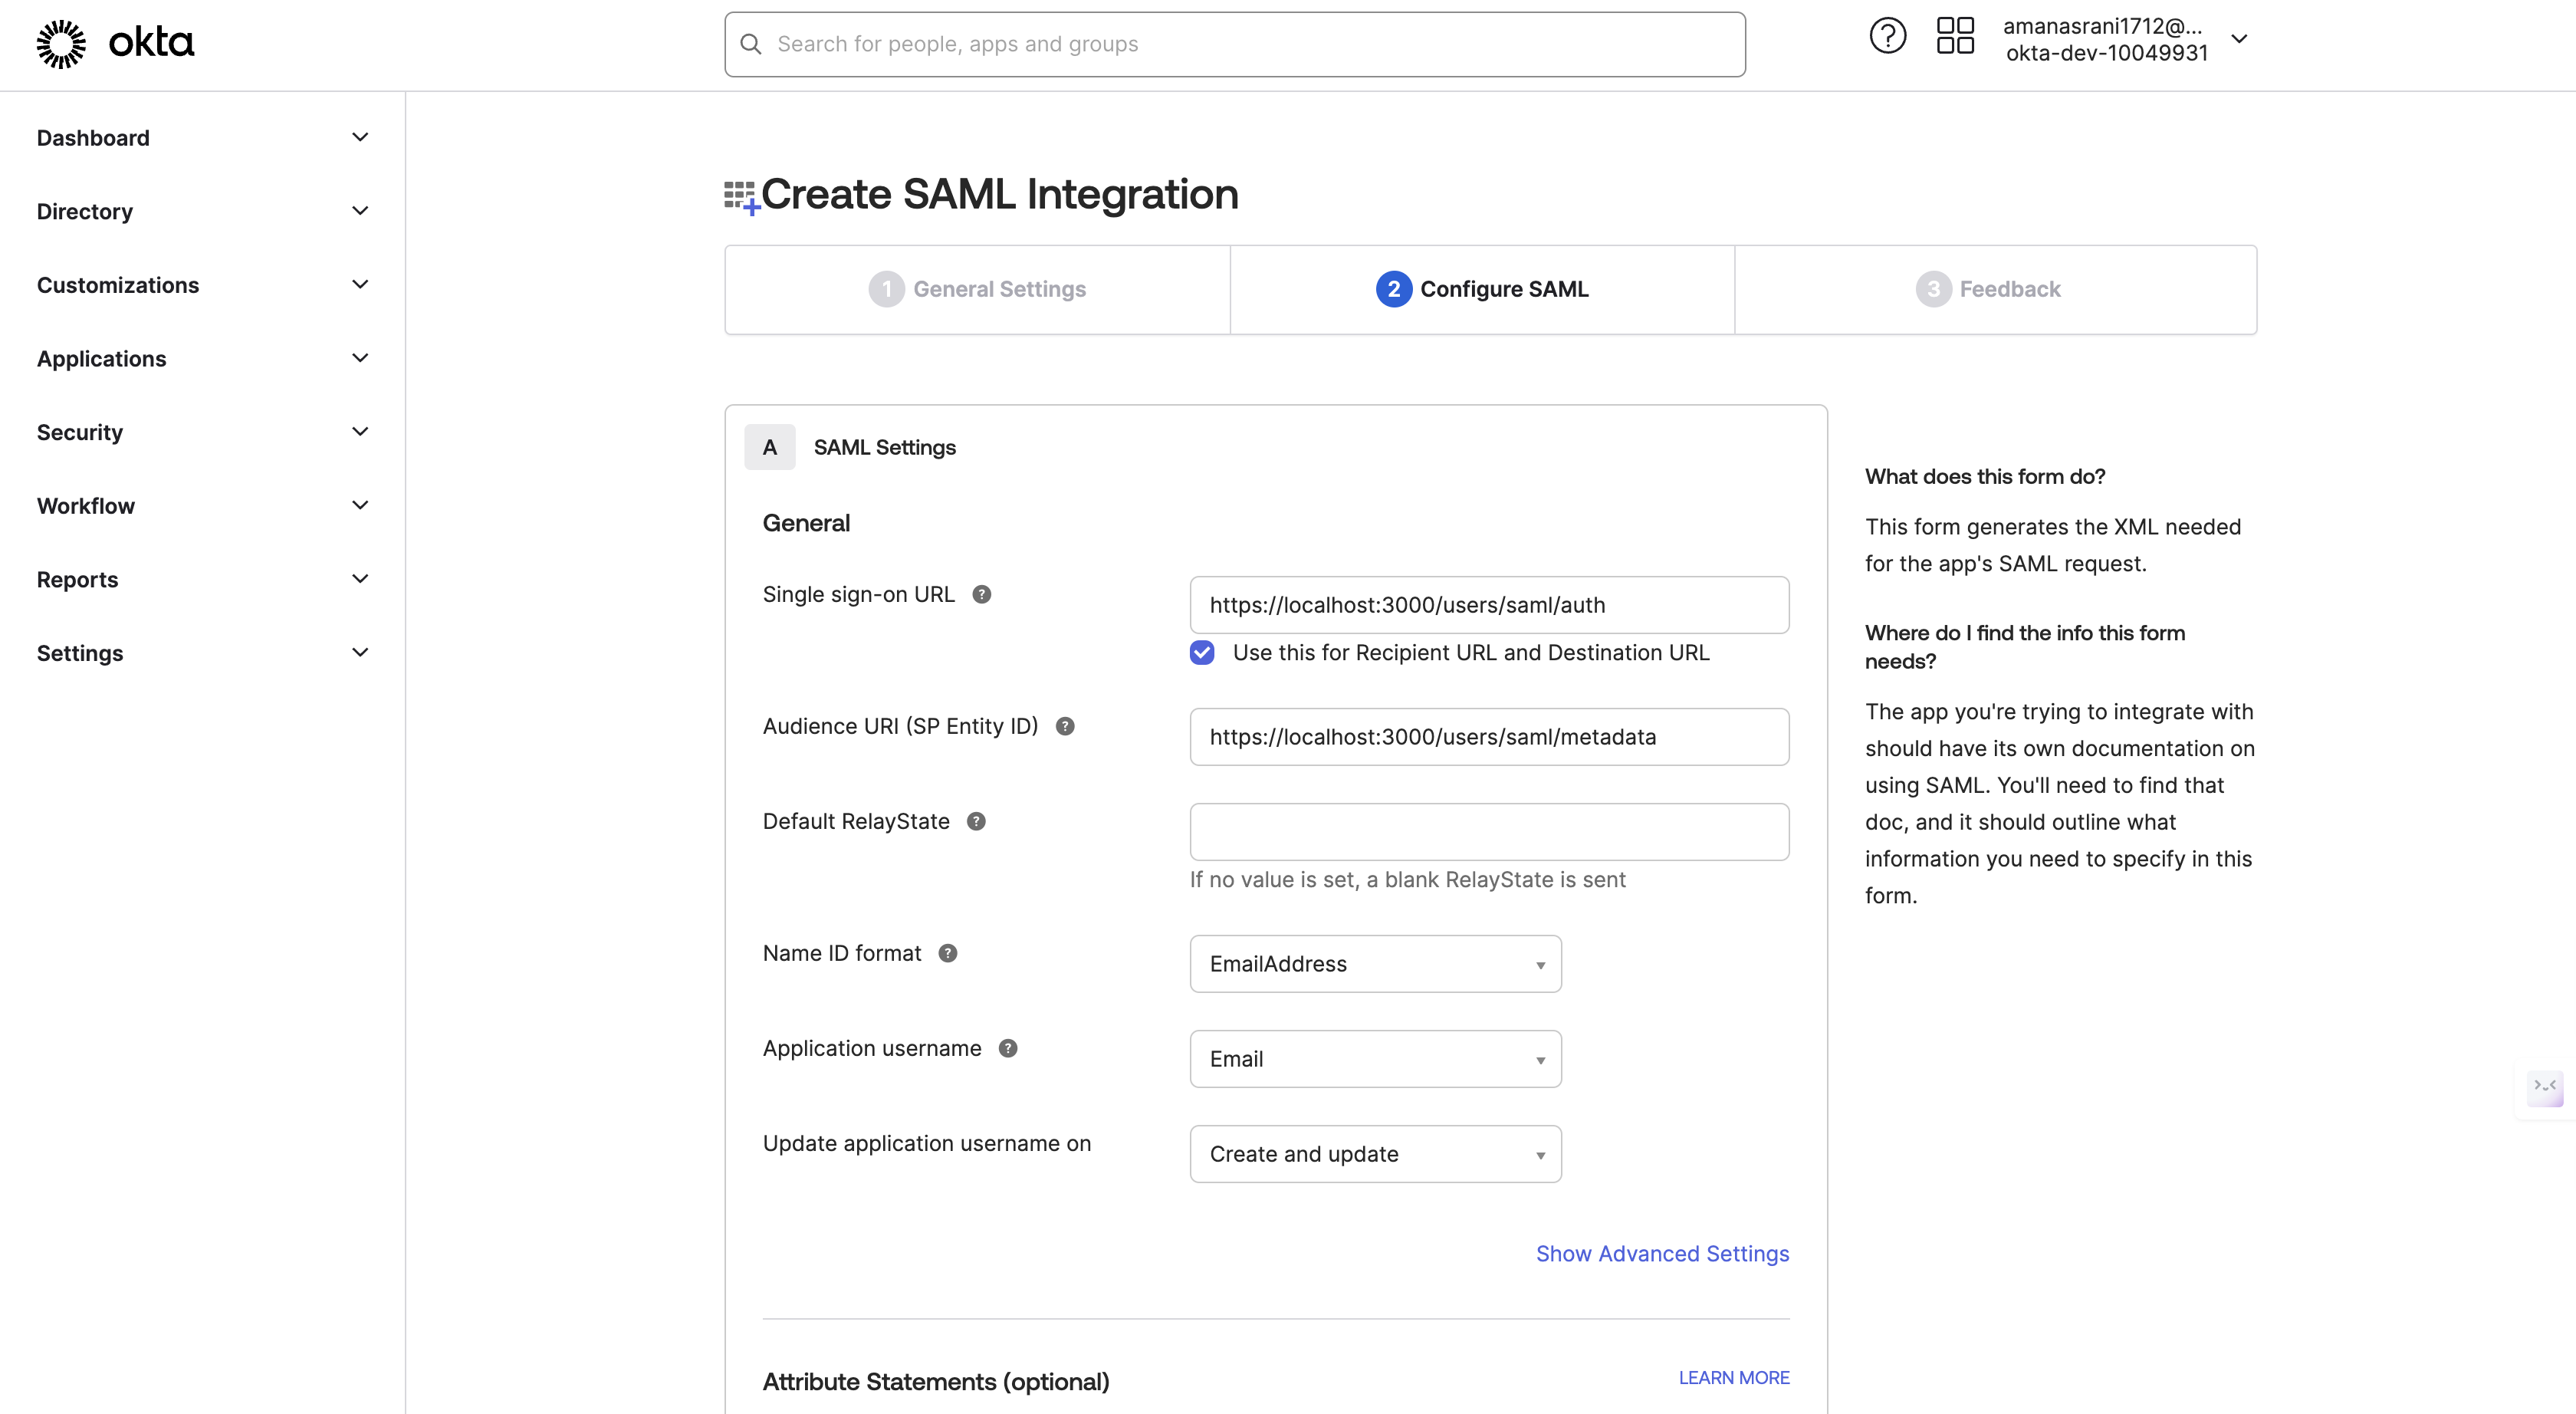Select the Feedback step tab
2576x1414 pixels.
tap(1989, 289)
